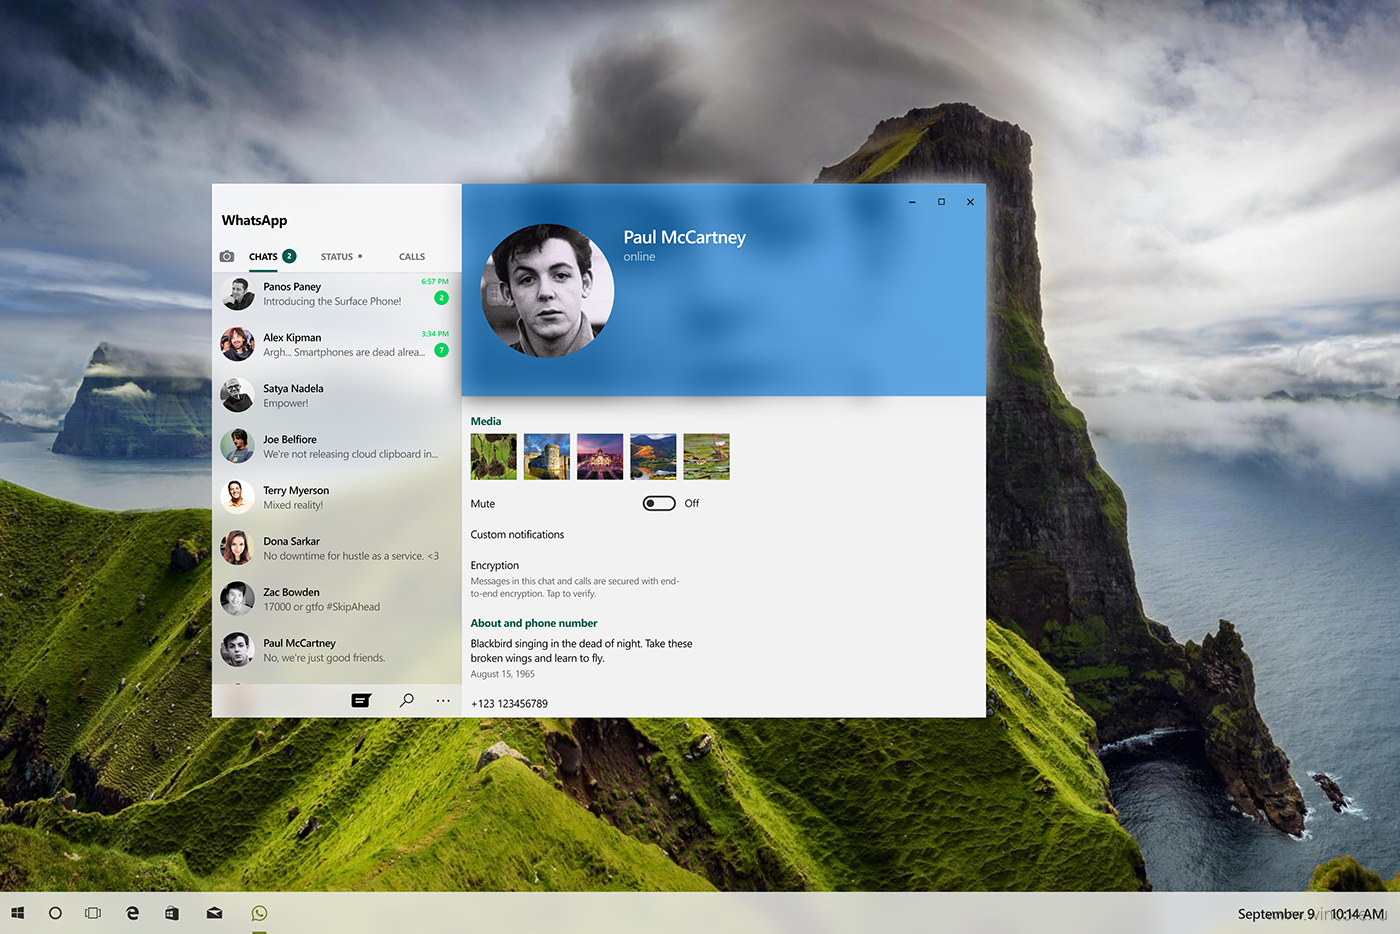Click Satya Nadela's avatar picture
This screenshot has width=1400, height=934.
click(x=237, y=395)
